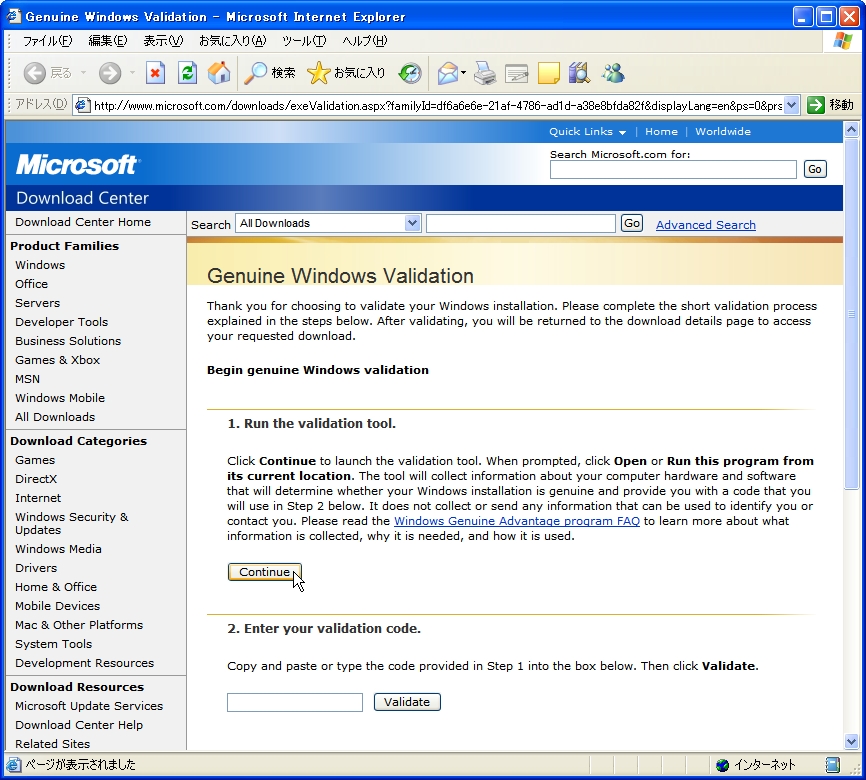Image resolution: width=866 pixels, height=780 pixels.
Task: Open the Drivers download category
Action: [36, 568]
